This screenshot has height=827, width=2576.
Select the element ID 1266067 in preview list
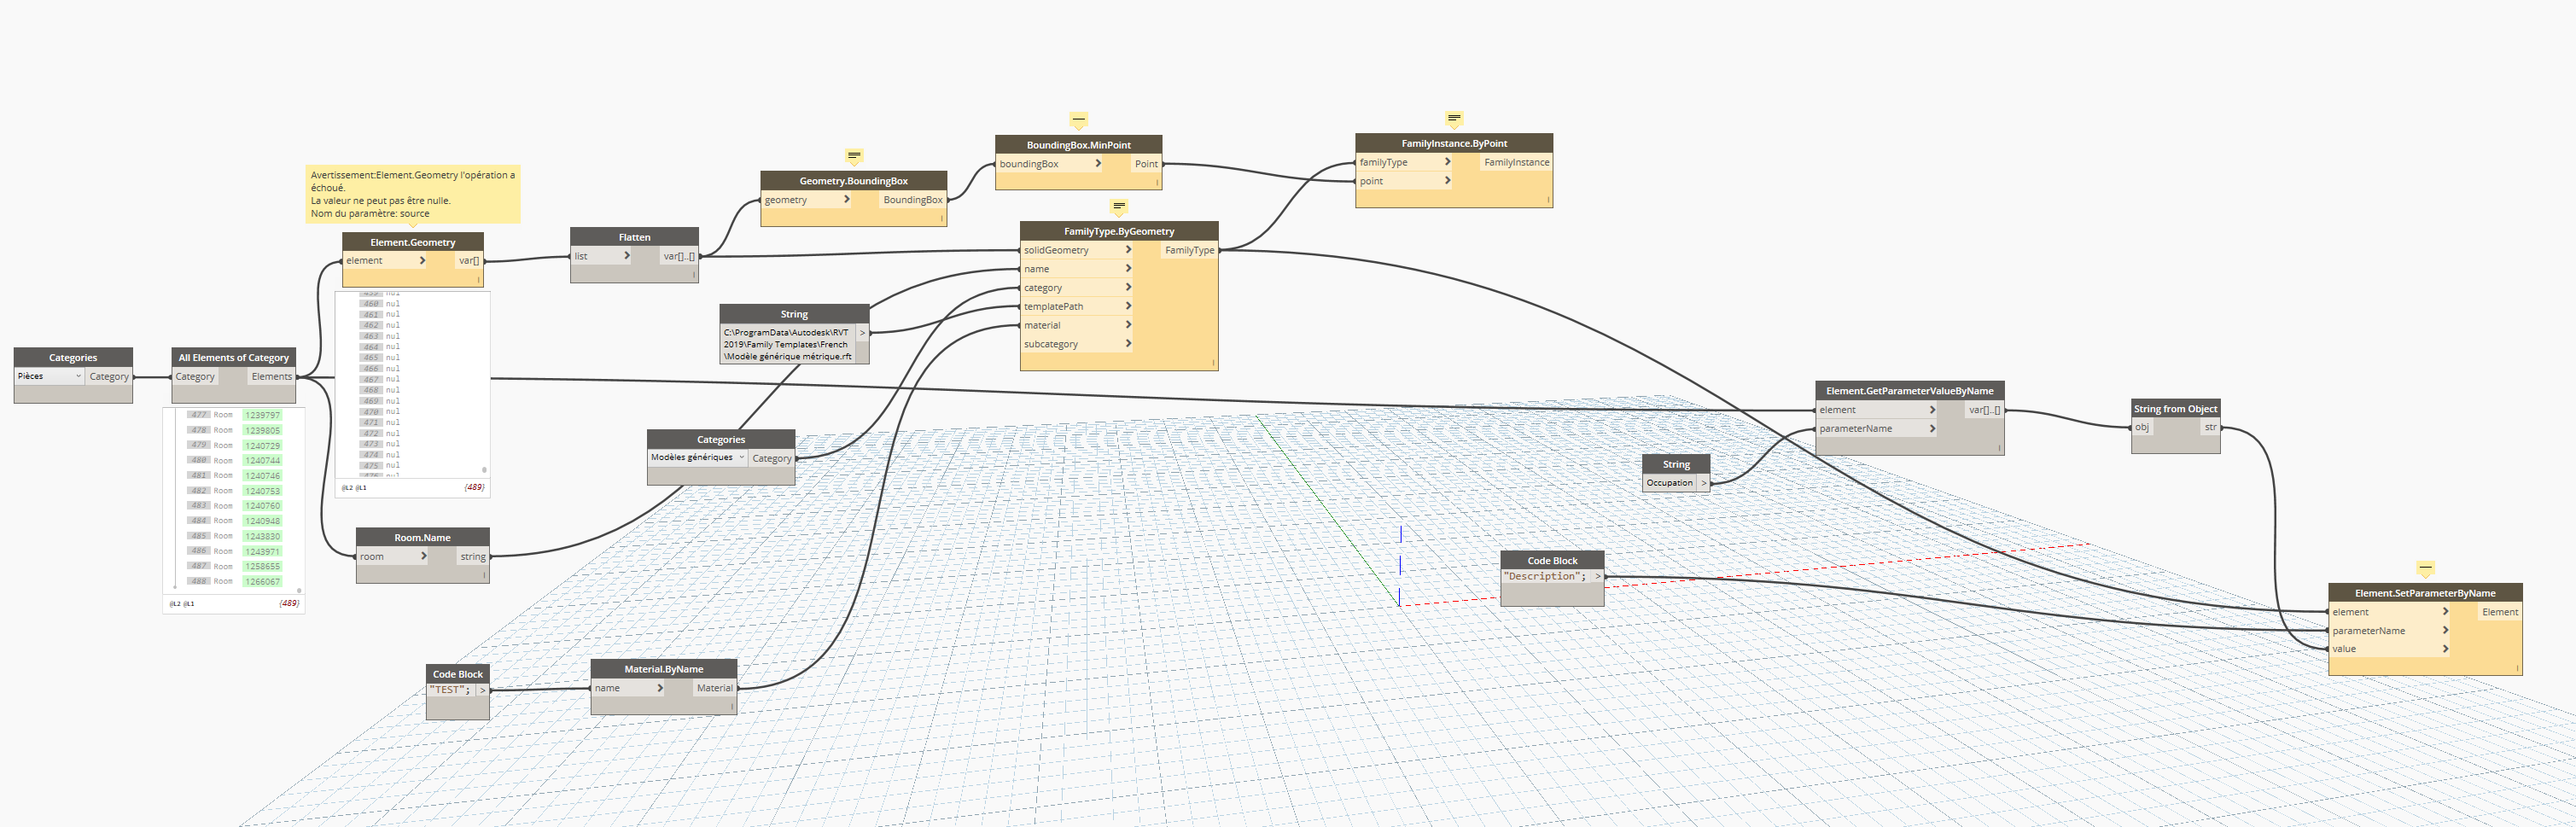pyautogui.click(x=262, y=581)
